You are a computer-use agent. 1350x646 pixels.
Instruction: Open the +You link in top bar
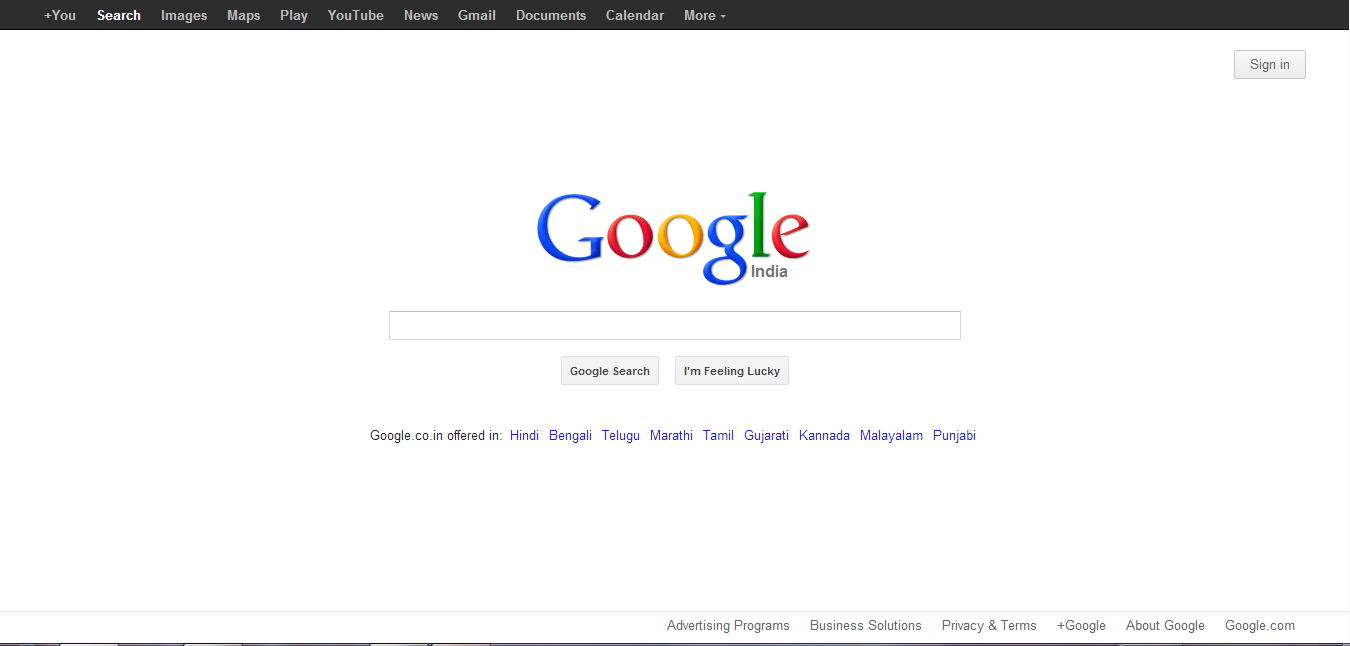(x=60, y=15)
